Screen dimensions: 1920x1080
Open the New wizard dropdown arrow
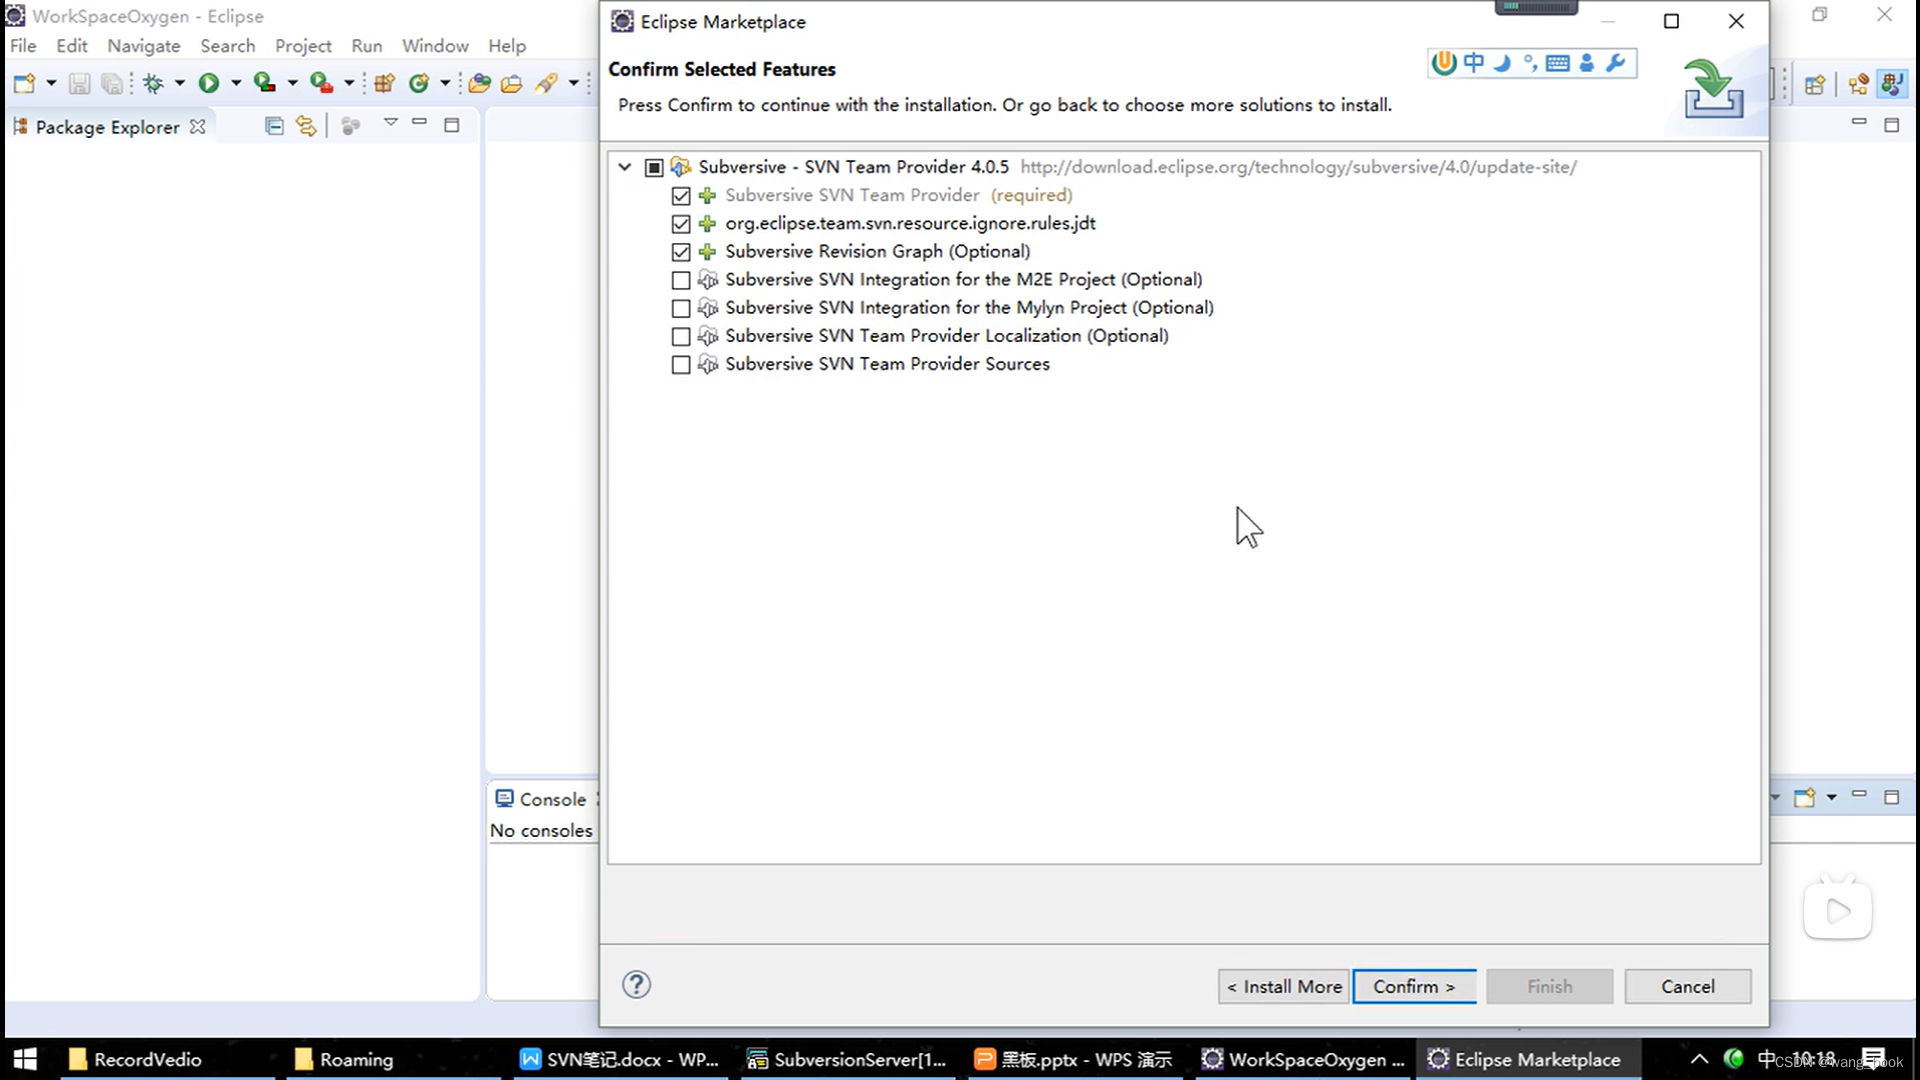pos(51,84)
